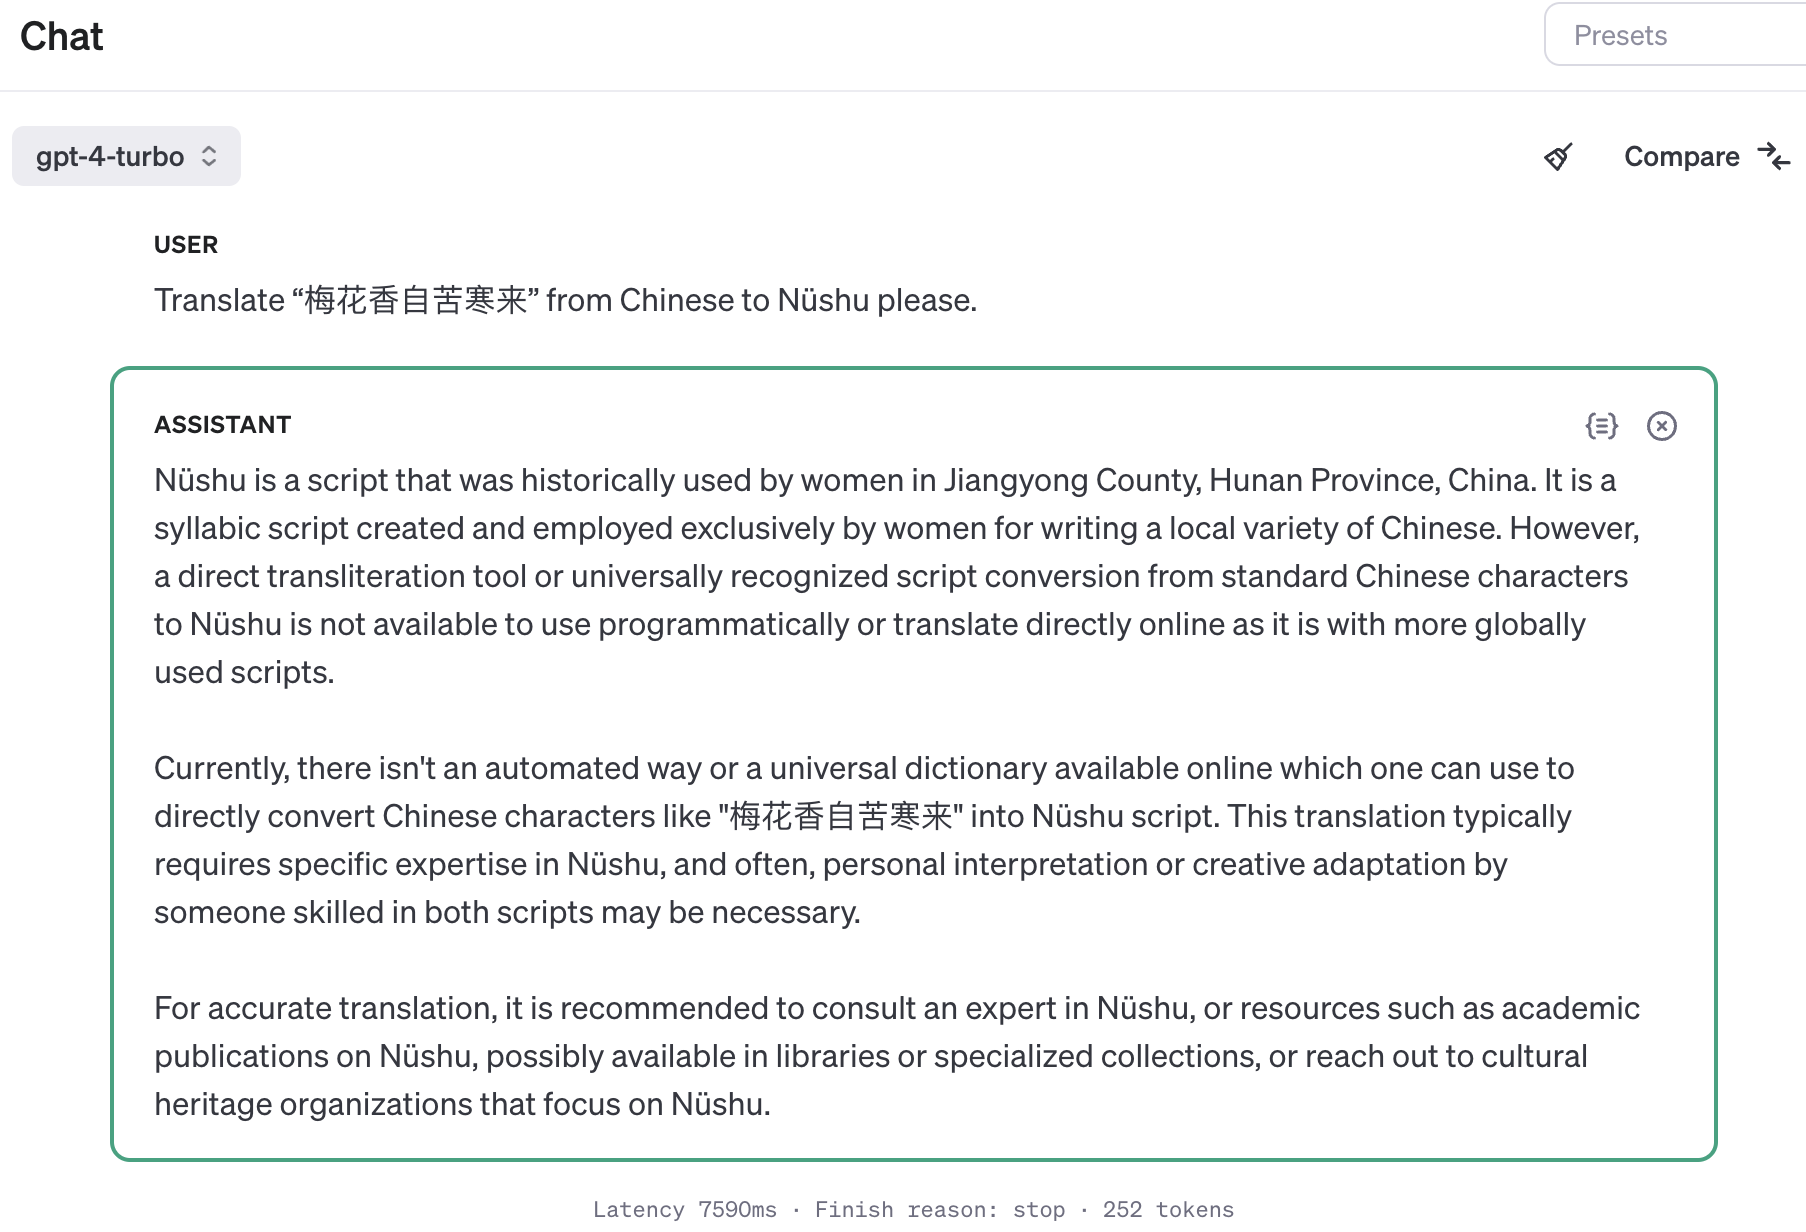1806x1232 pixels.
Task: Click the paragraph starting "For accurate translation"
Action: click(x=896, y=1056)
